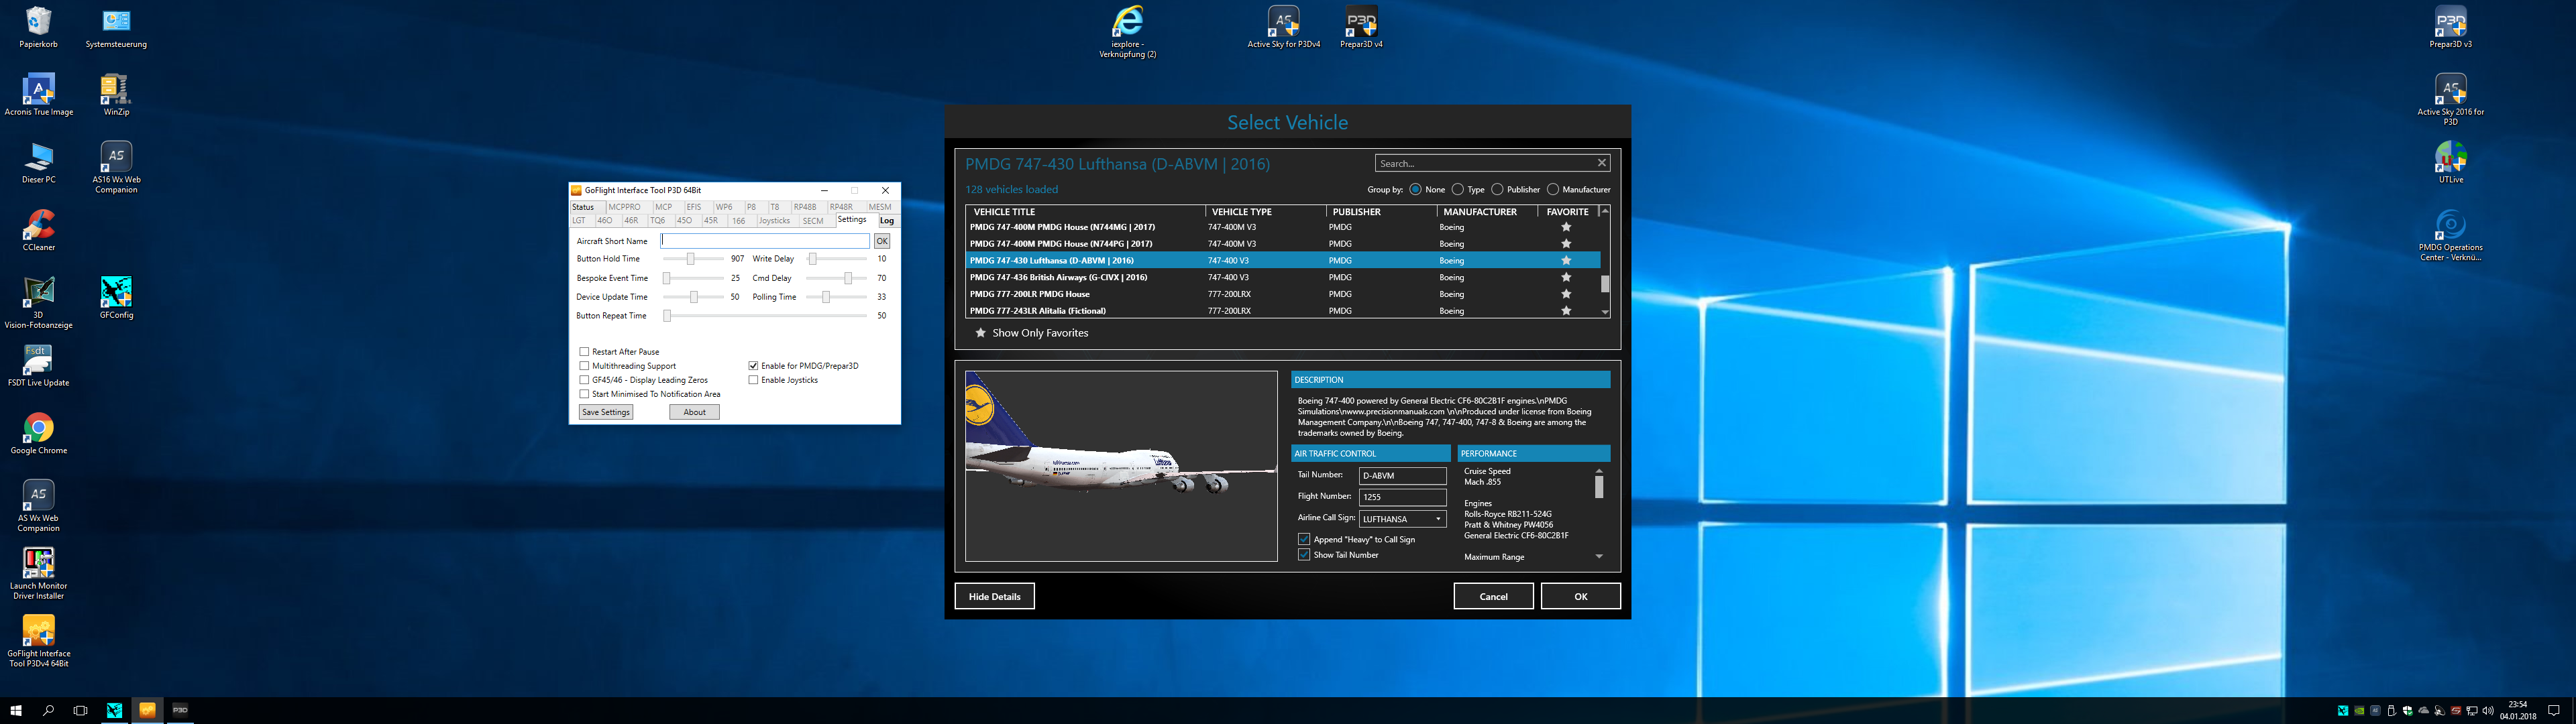
Task: Enable the Restart After Pause checkbox
Action: tap(584, 352)
